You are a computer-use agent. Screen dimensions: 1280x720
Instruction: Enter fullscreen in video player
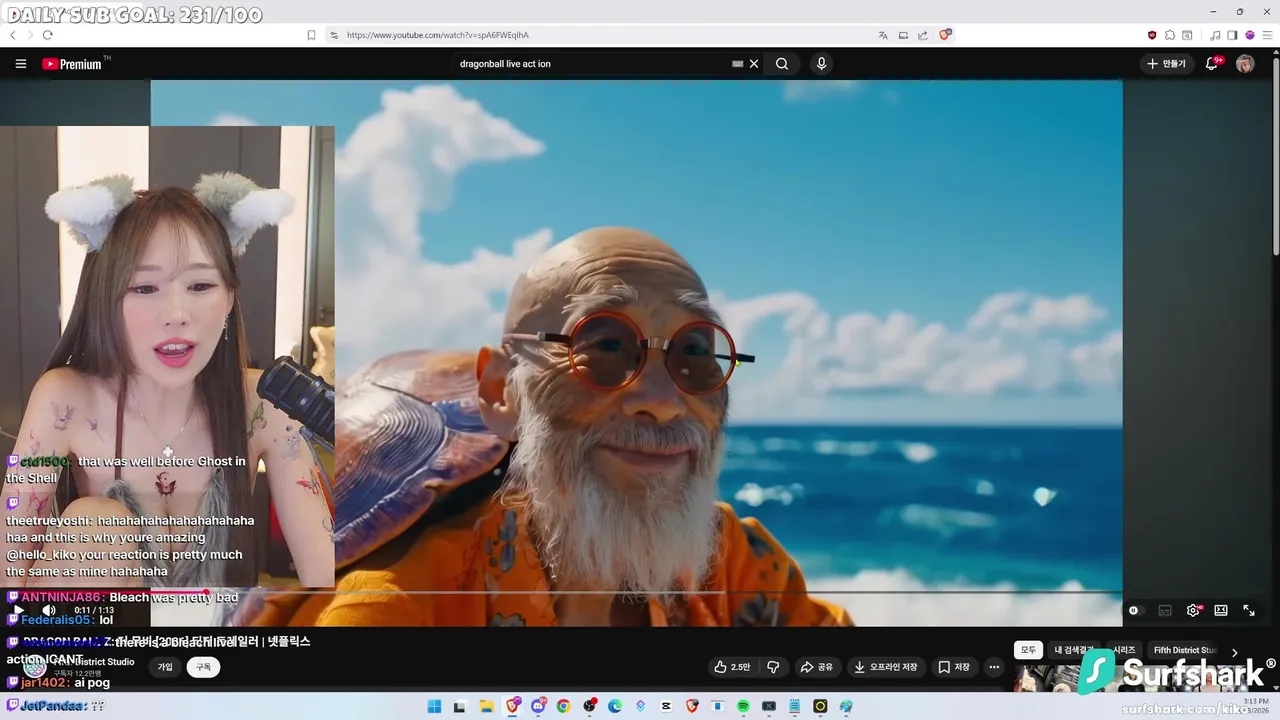[1249, 610]
